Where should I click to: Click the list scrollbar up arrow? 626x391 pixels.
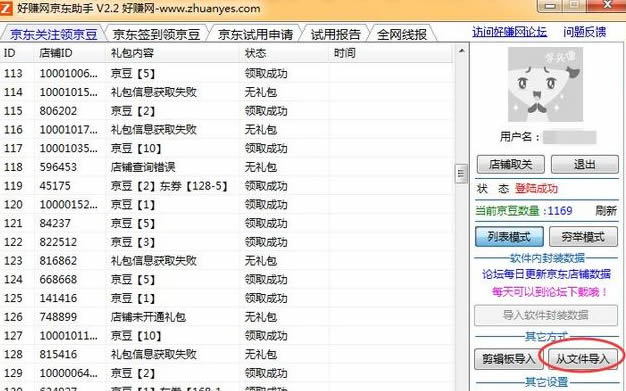coord(462,51)
